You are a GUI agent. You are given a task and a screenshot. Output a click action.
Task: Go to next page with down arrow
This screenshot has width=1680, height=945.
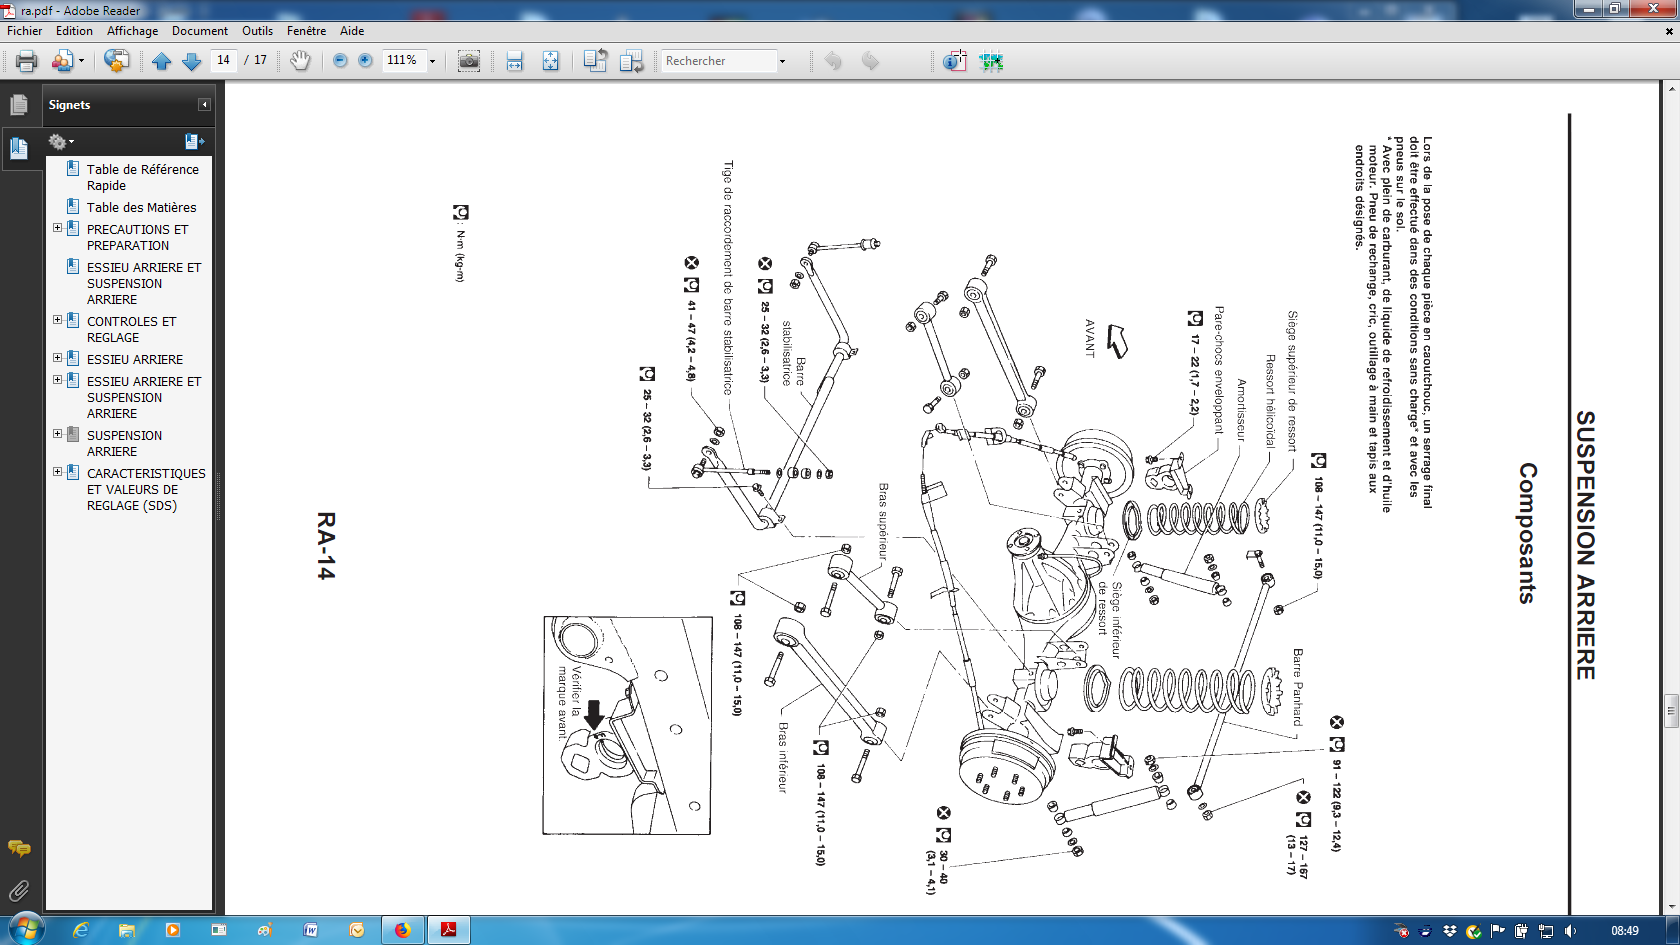pyautogui.click(x=192, y=61)
